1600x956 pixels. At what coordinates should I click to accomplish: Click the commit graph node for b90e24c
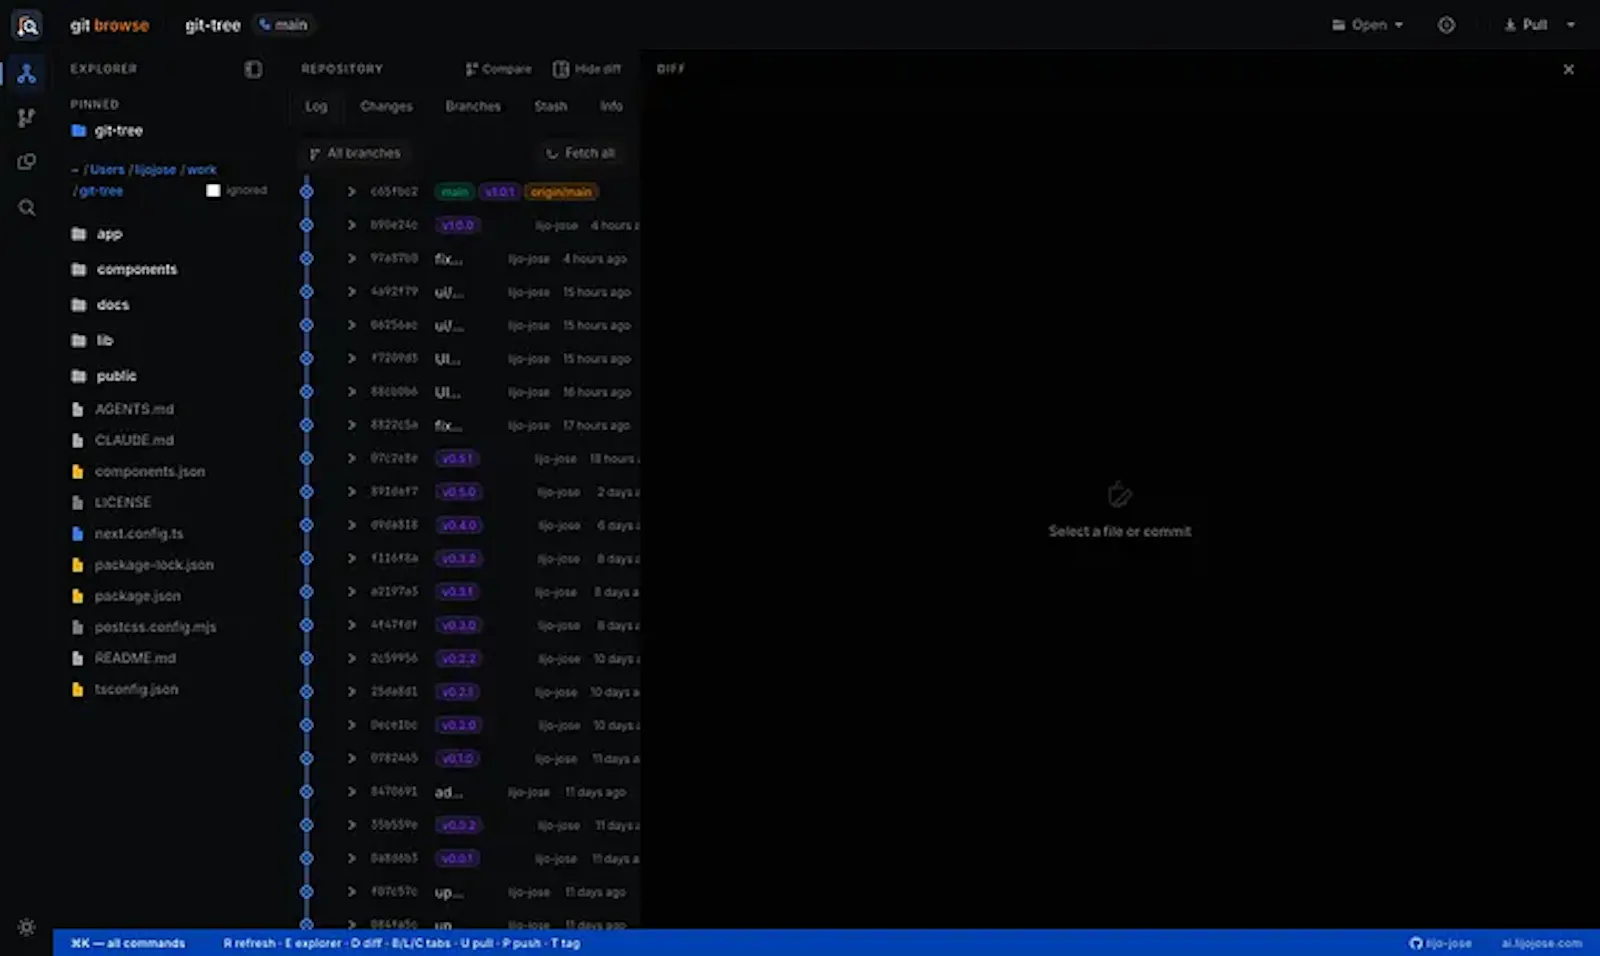(x=307, y=225)
